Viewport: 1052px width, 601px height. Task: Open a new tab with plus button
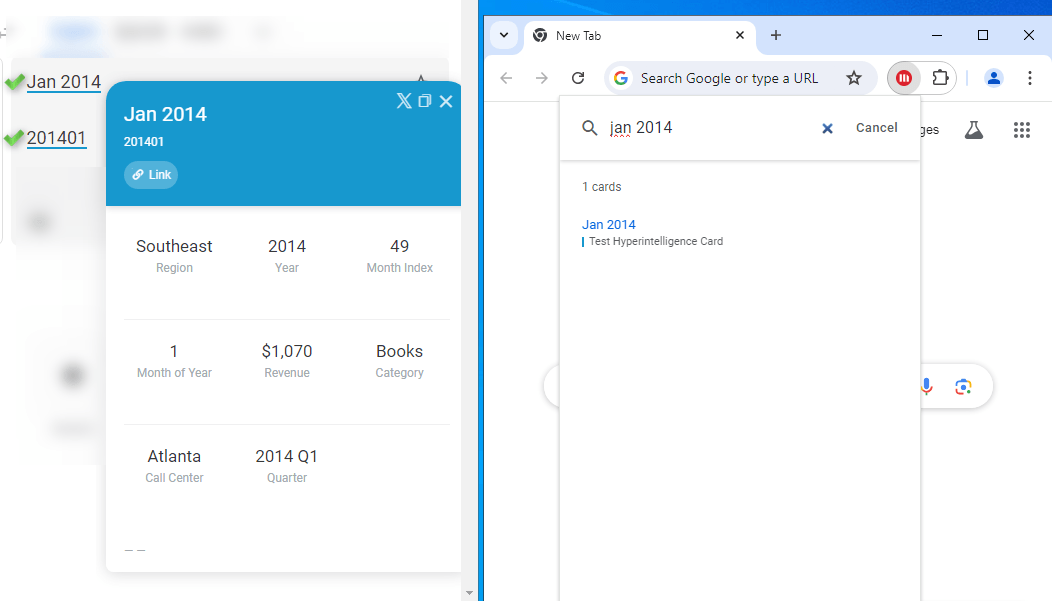(776, 35)
